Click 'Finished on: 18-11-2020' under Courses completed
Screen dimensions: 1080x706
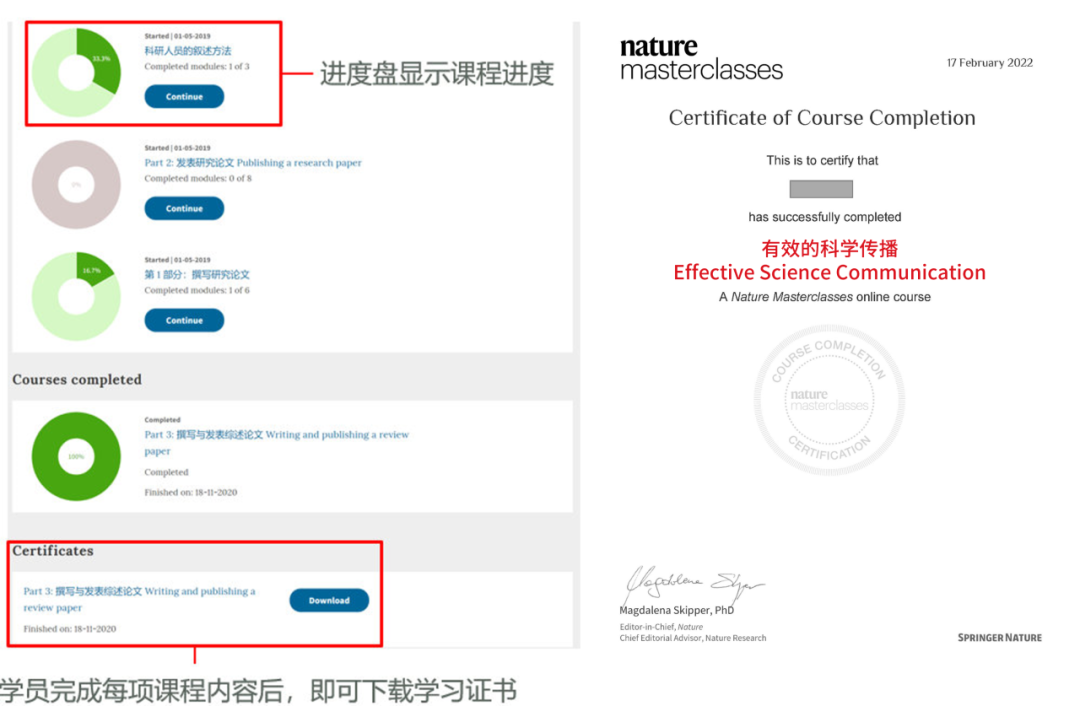click(191, 492)
